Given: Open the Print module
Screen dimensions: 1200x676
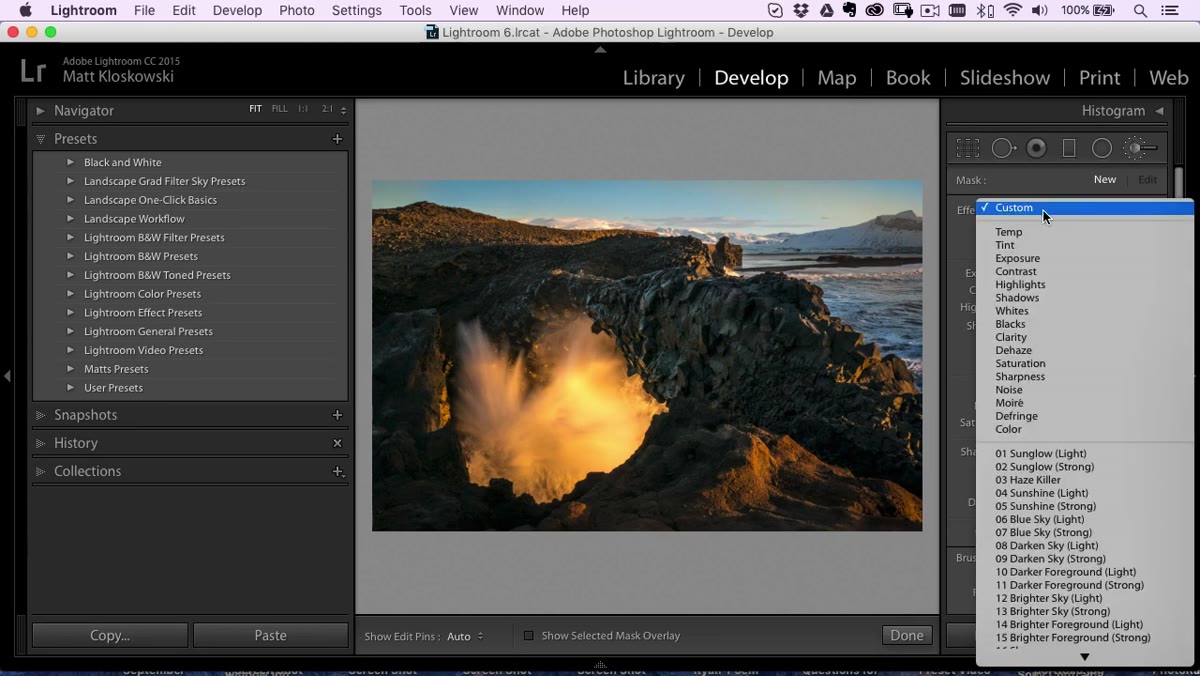Looking at the screenshot, I should pos(1099,78).
